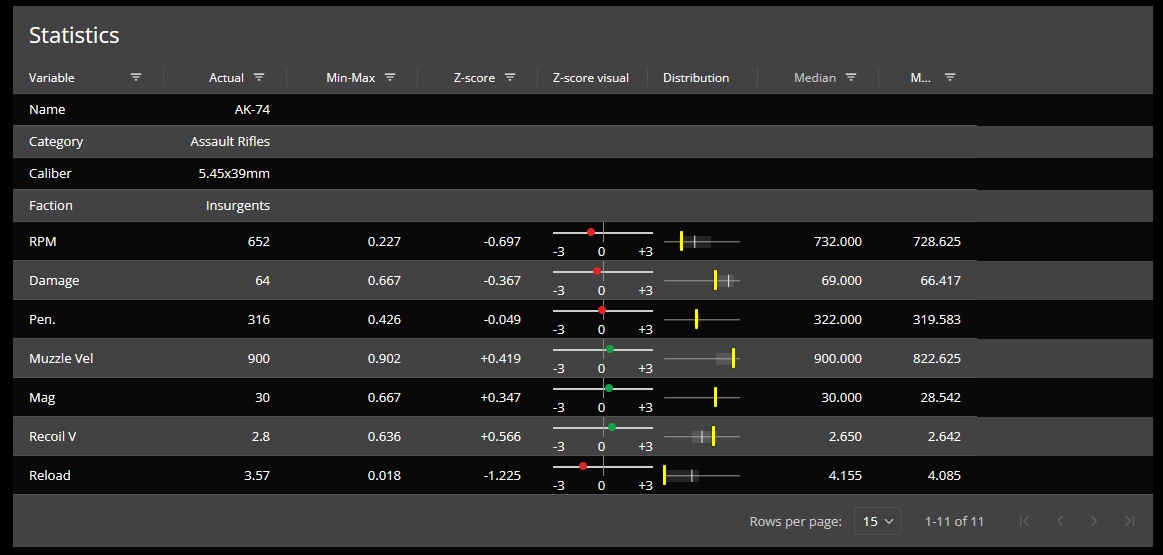1163x555 pixels.
Task: Open Rows per page dropdown showing 15
Action: click(877, 521)
